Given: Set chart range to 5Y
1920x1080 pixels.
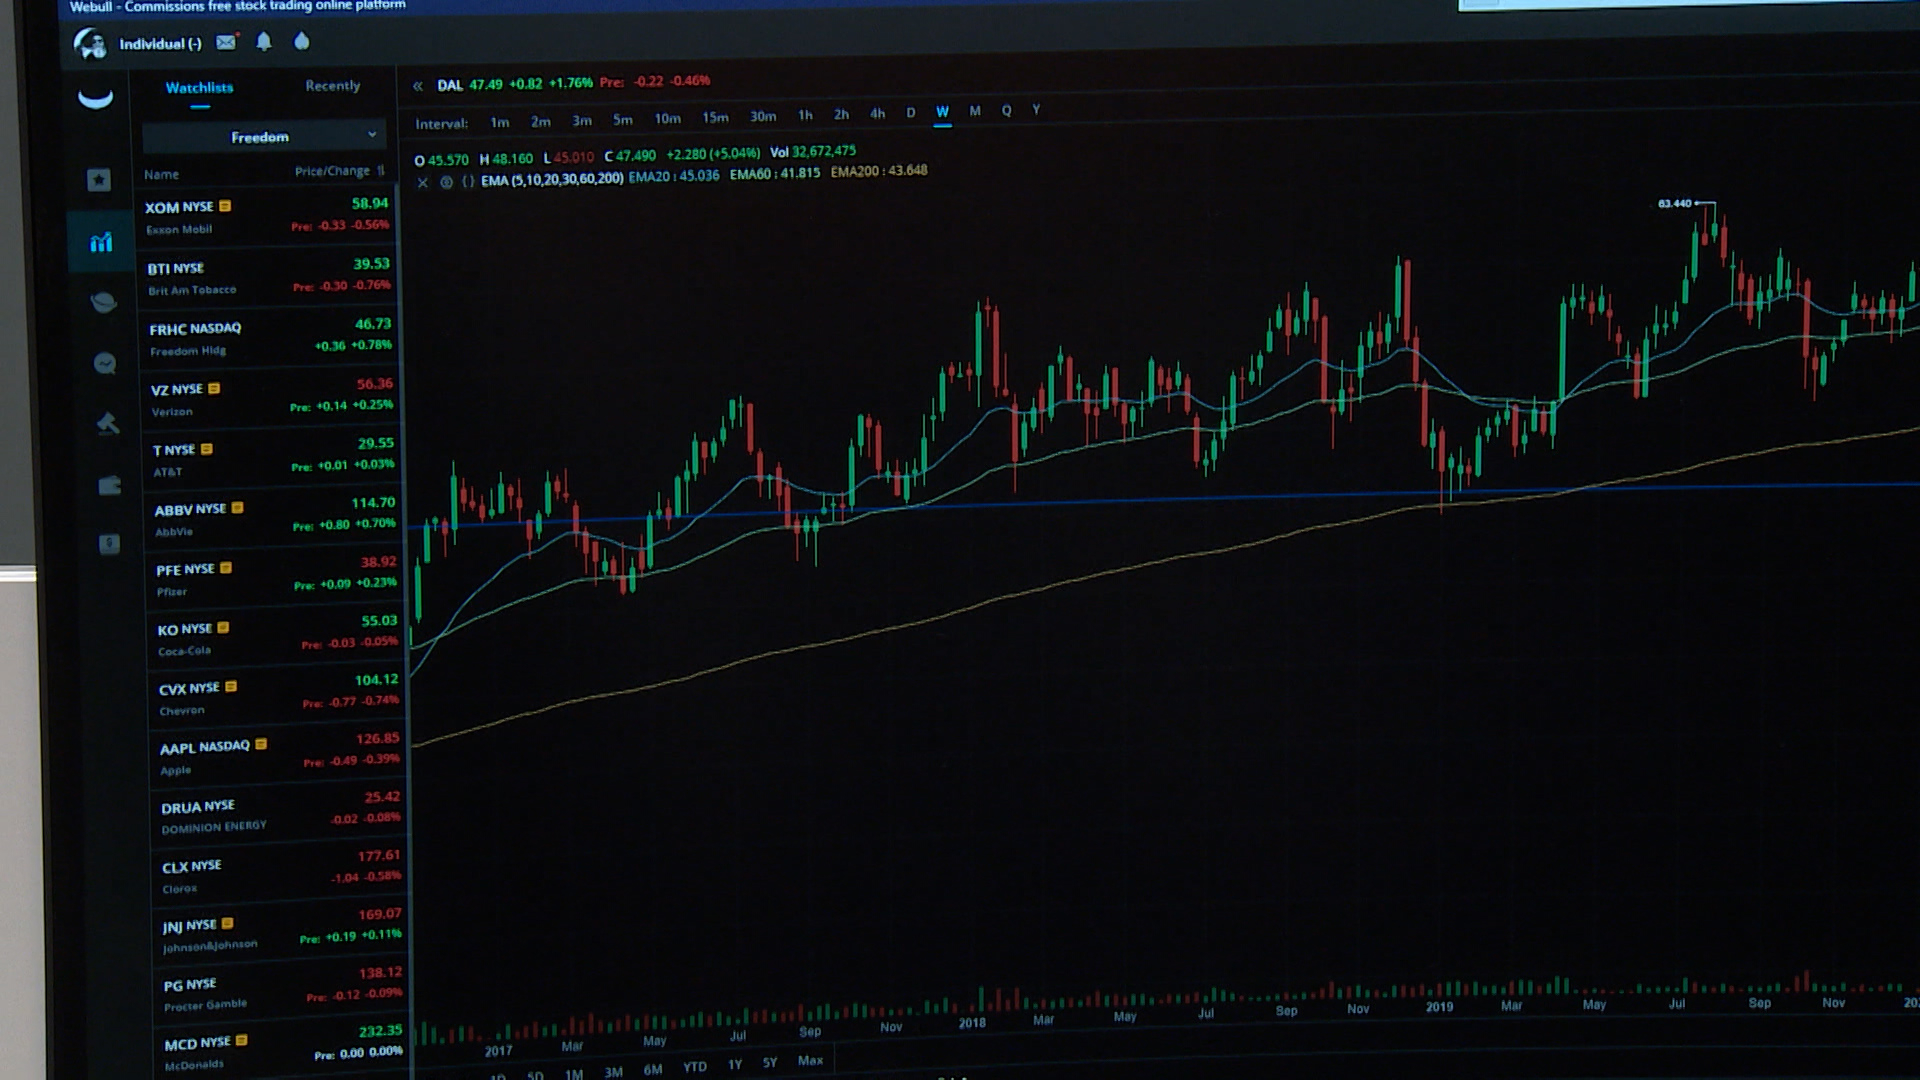Looking at the screenshot, I should (x=770, y=1063).
